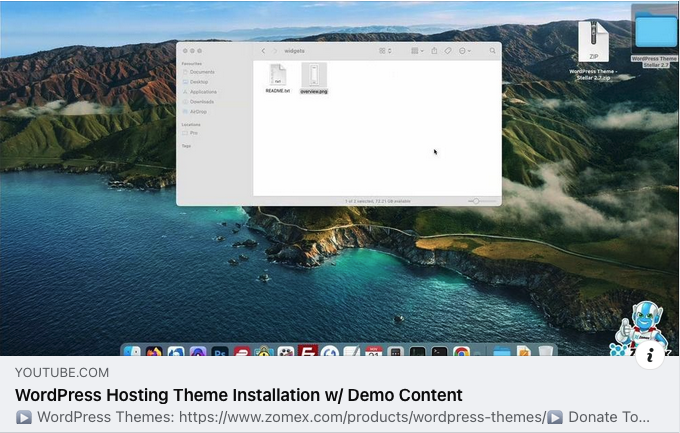Select the overview.png file
The height and width of the screenshot is (433, 680).
[314, 78]
